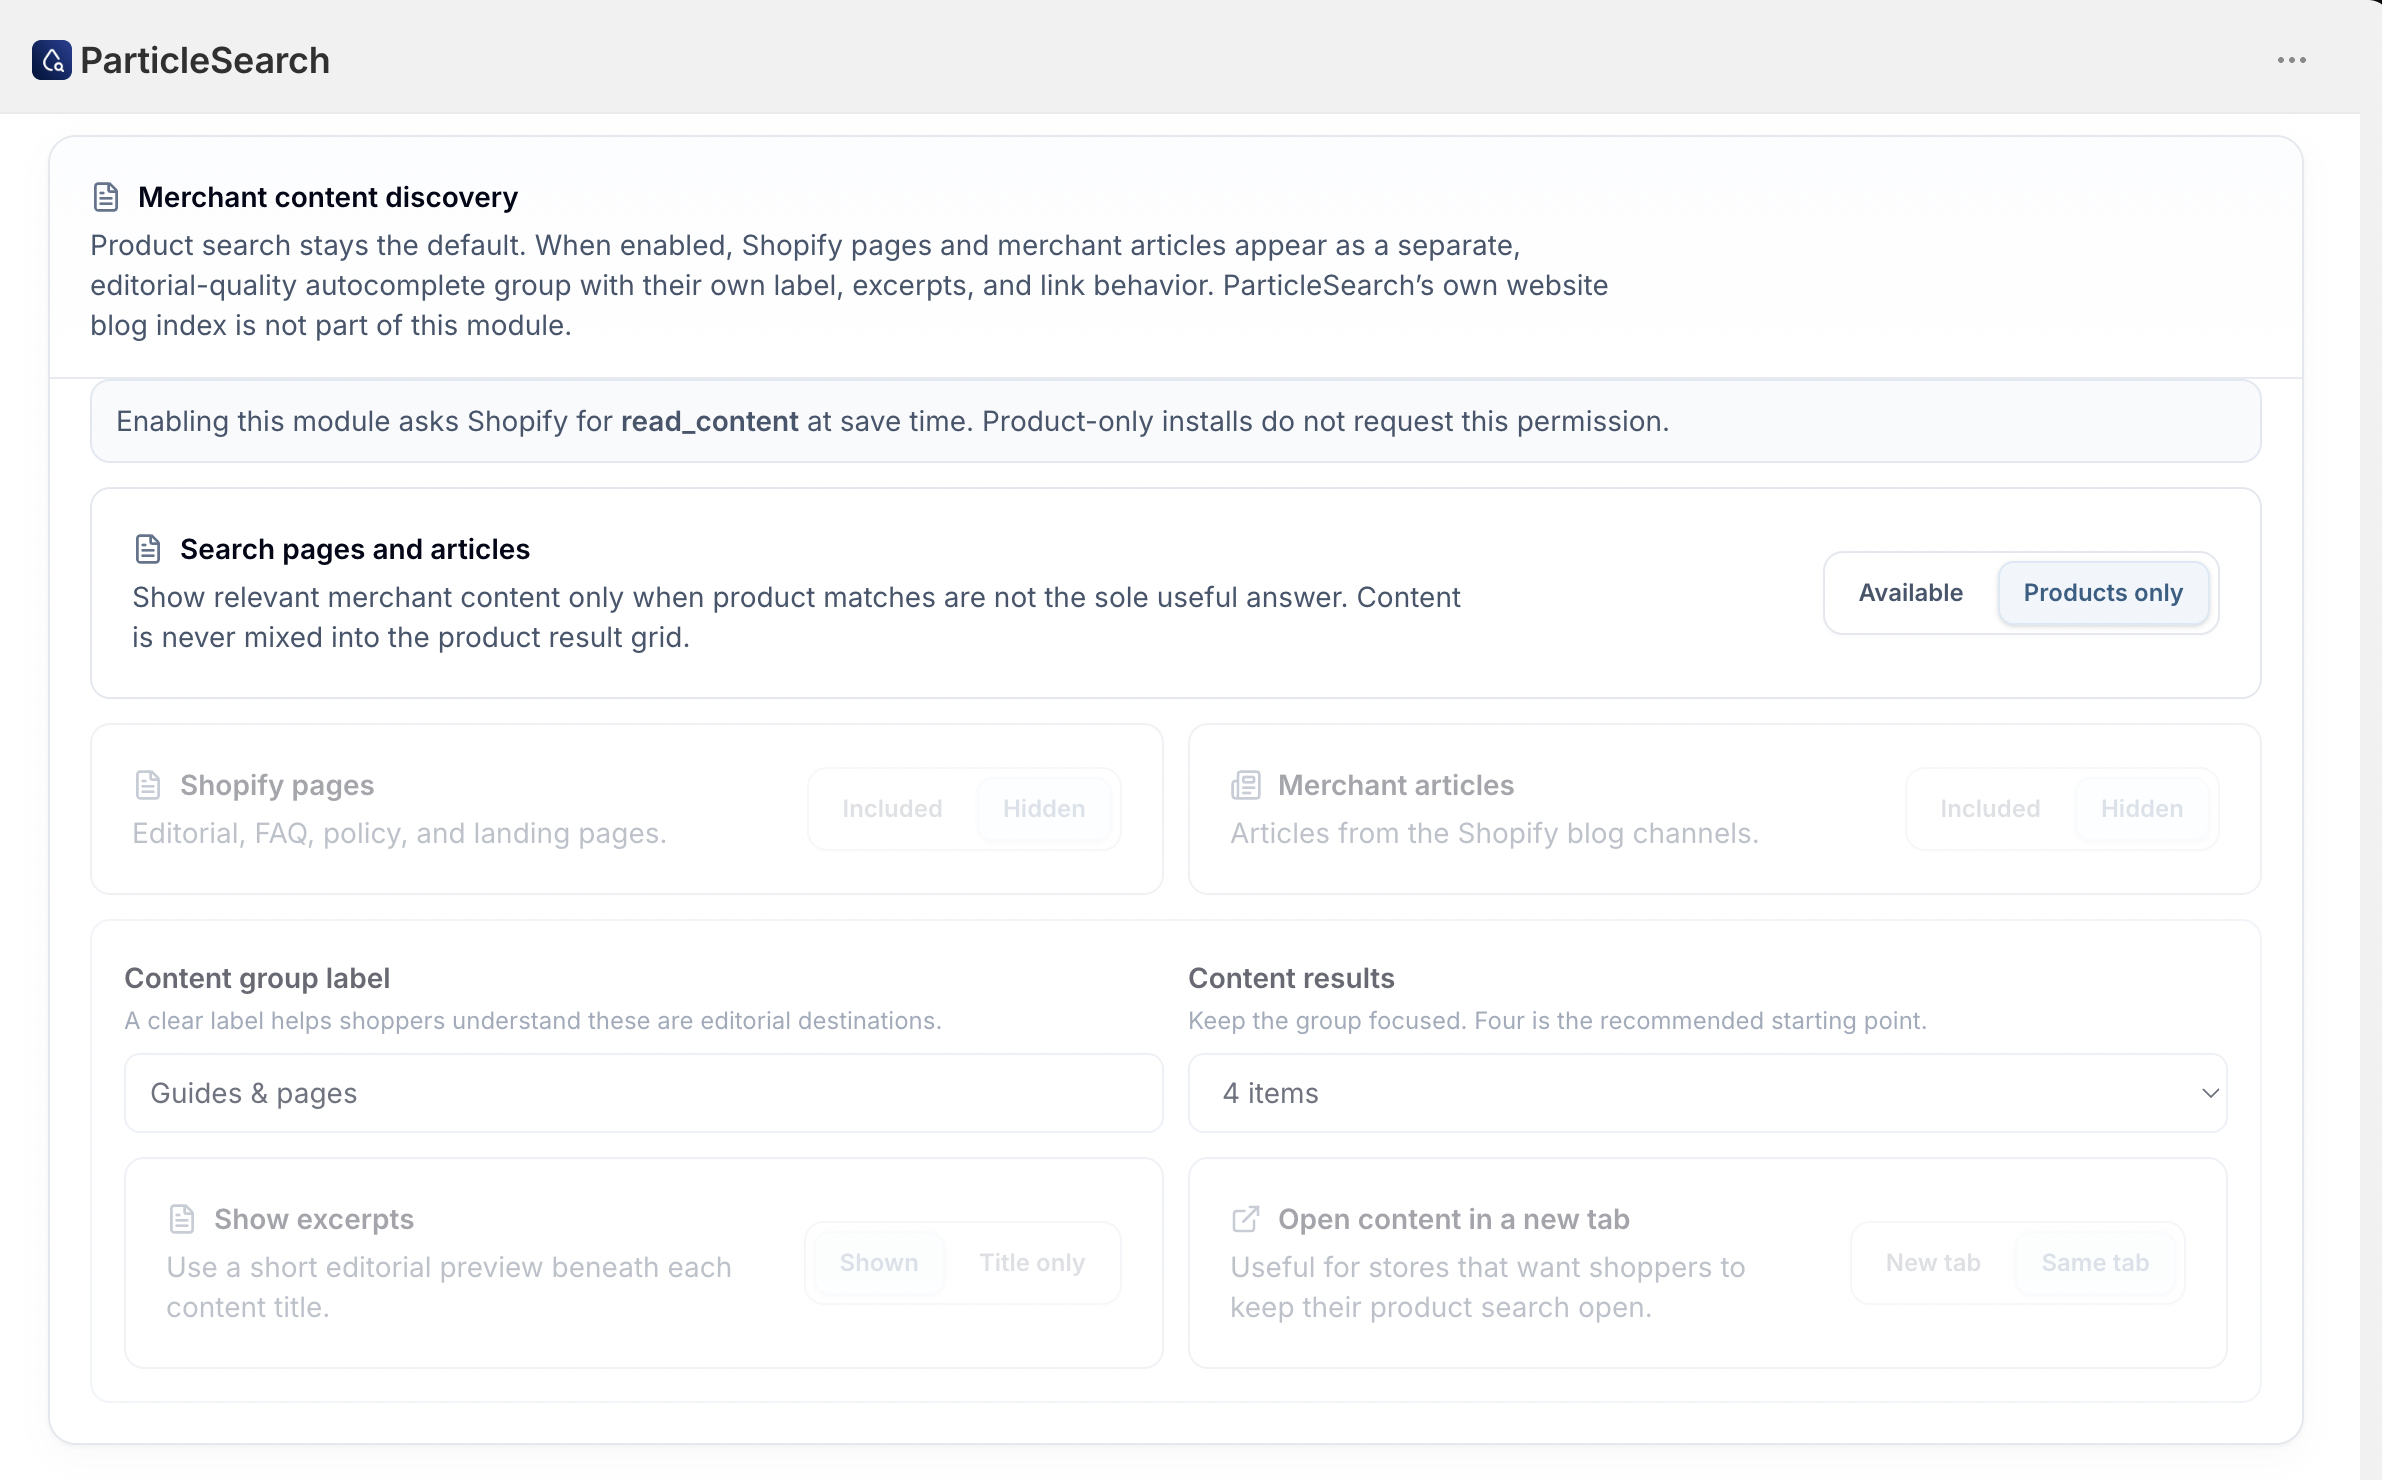Click 'Four is the recommended starting point' hint
The width and height of the screenshot is (2382, 1480).
tap(1700, 1021)
